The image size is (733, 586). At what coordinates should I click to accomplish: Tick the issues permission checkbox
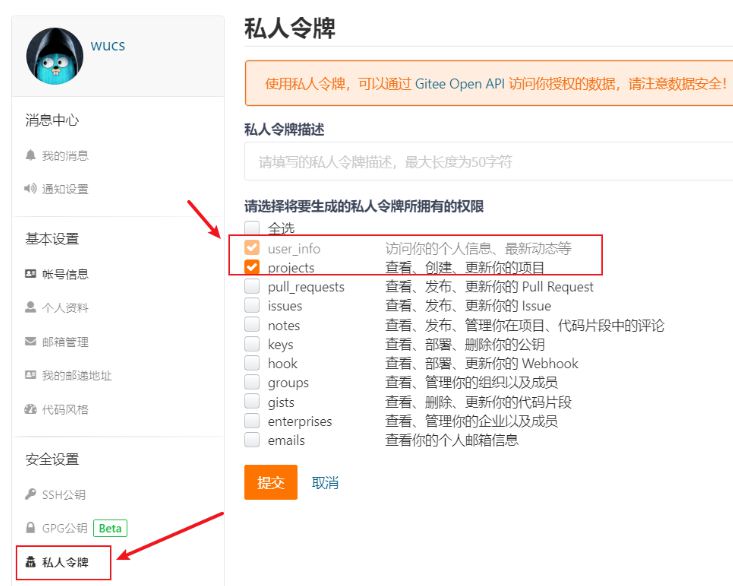[x=252, y=306]
